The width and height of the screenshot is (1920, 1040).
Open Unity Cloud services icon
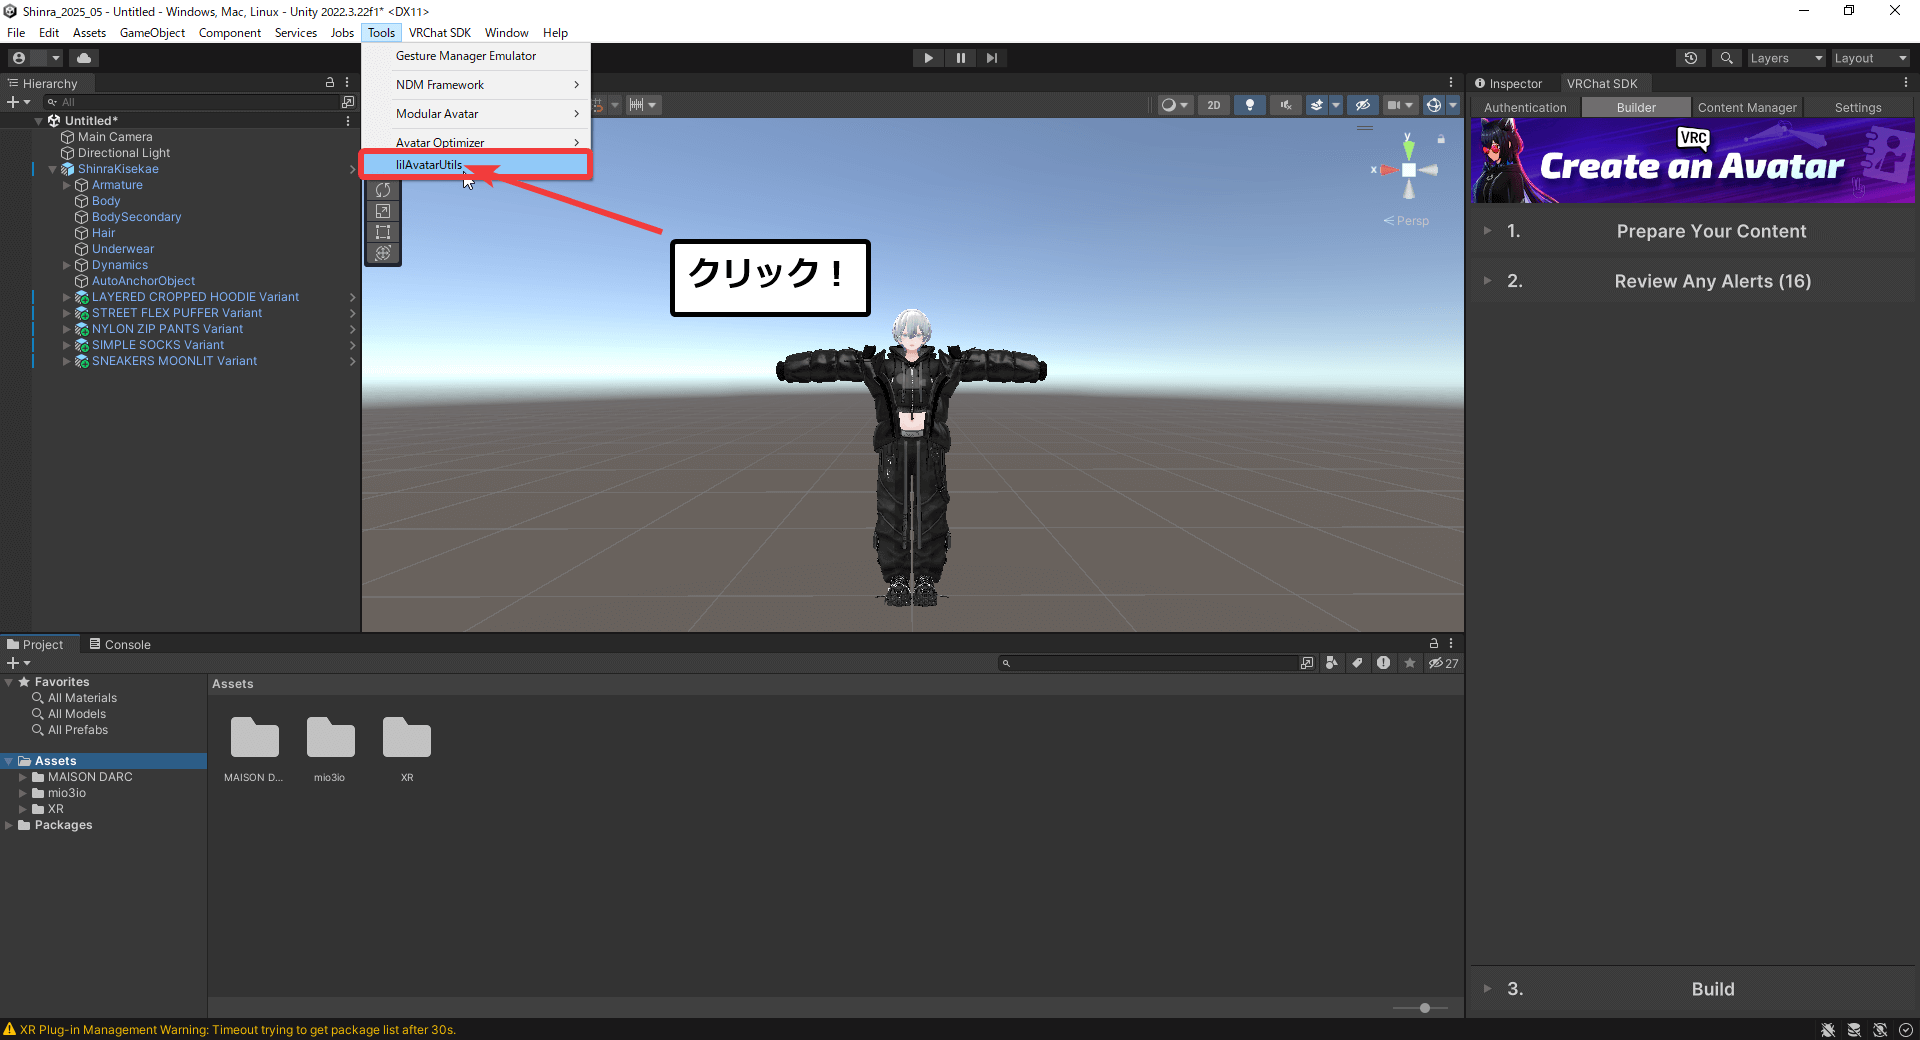pyautogui.click(x=84, y=58)
